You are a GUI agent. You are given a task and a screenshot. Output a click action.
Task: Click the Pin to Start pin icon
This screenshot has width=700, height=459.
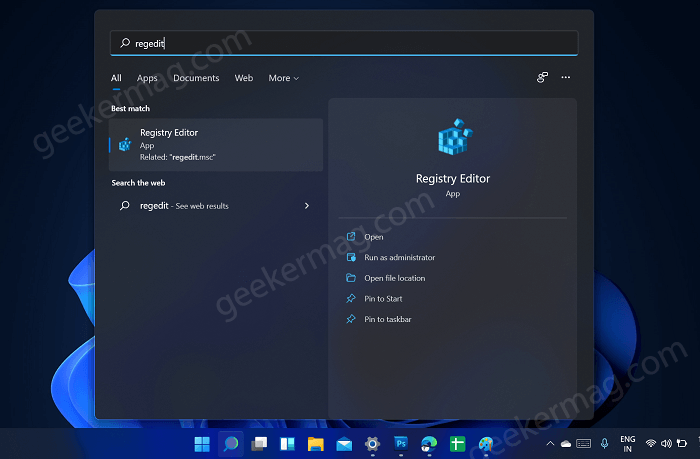point(351,298)
